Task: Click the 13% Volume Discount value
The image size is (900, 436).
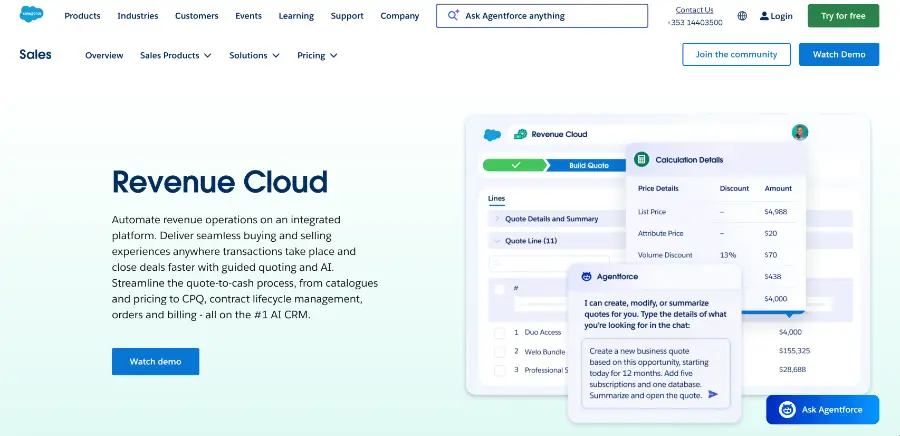Action: [x=728, y=255]
